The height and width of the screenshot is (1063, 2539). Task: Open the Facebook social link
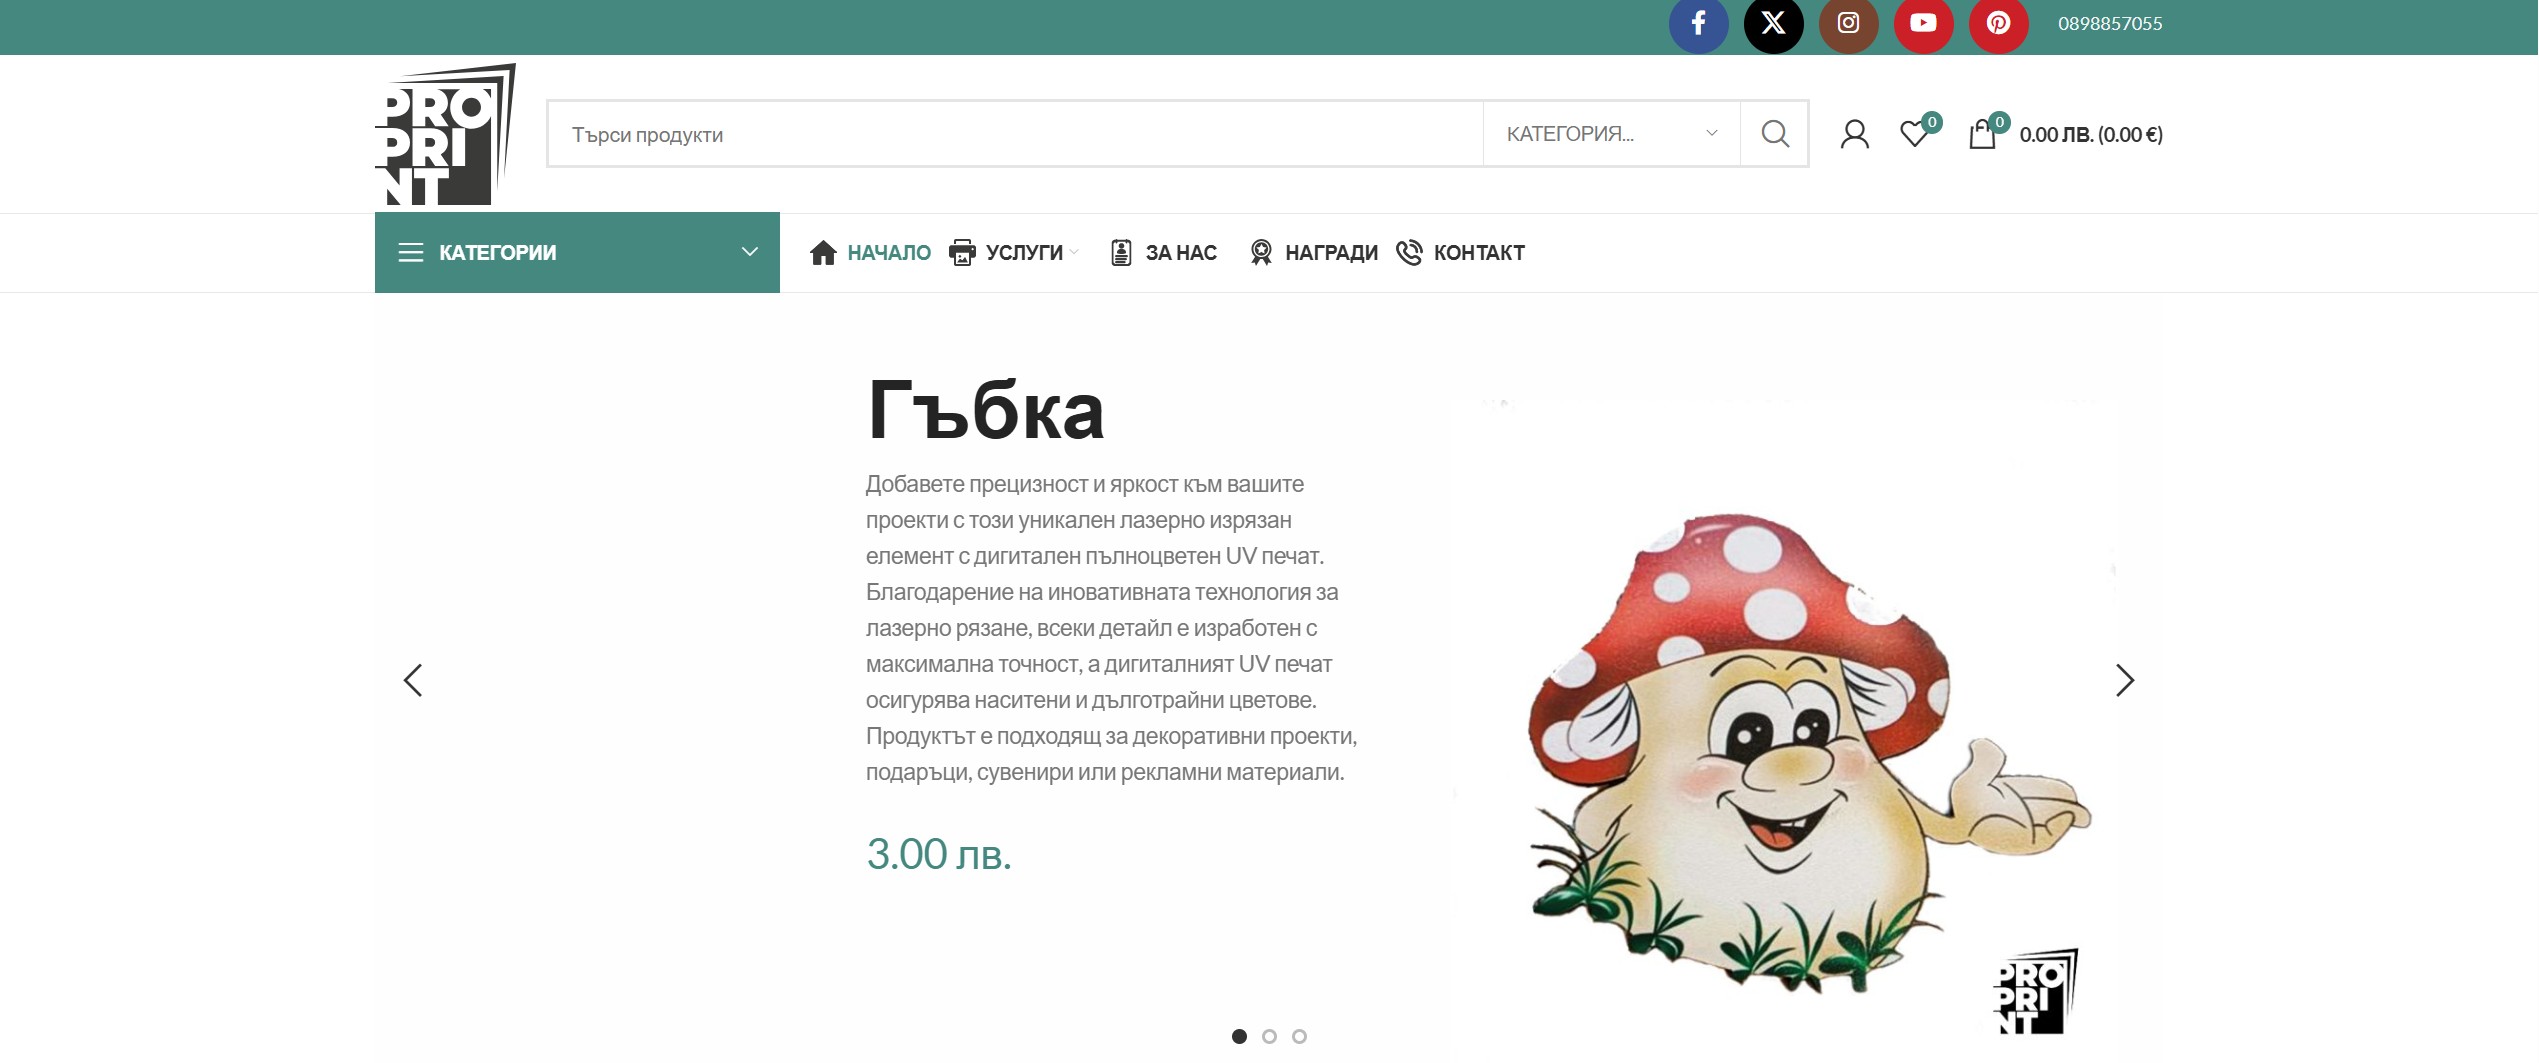tap(1698, 24)
